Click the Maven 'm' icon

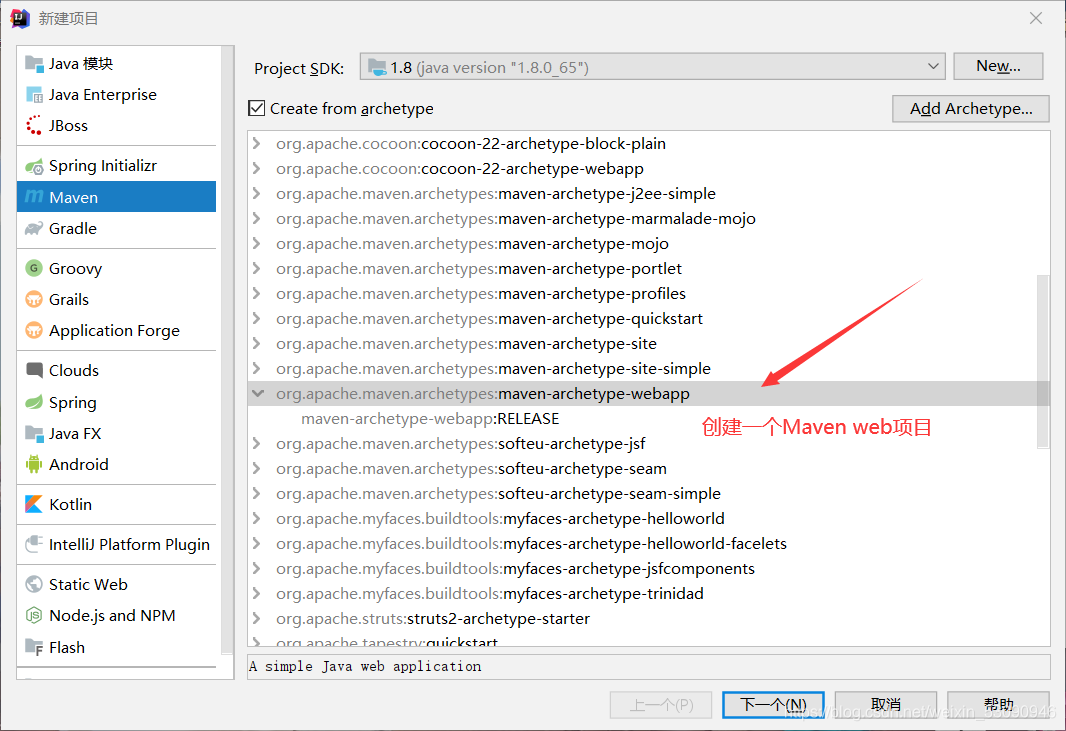(34, 197)
